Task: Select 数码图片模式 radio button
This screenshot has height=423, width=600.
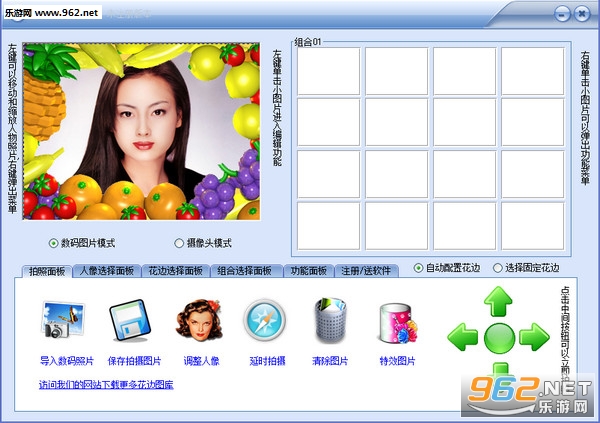Action: pyautogui.click(x=53, y=243)
